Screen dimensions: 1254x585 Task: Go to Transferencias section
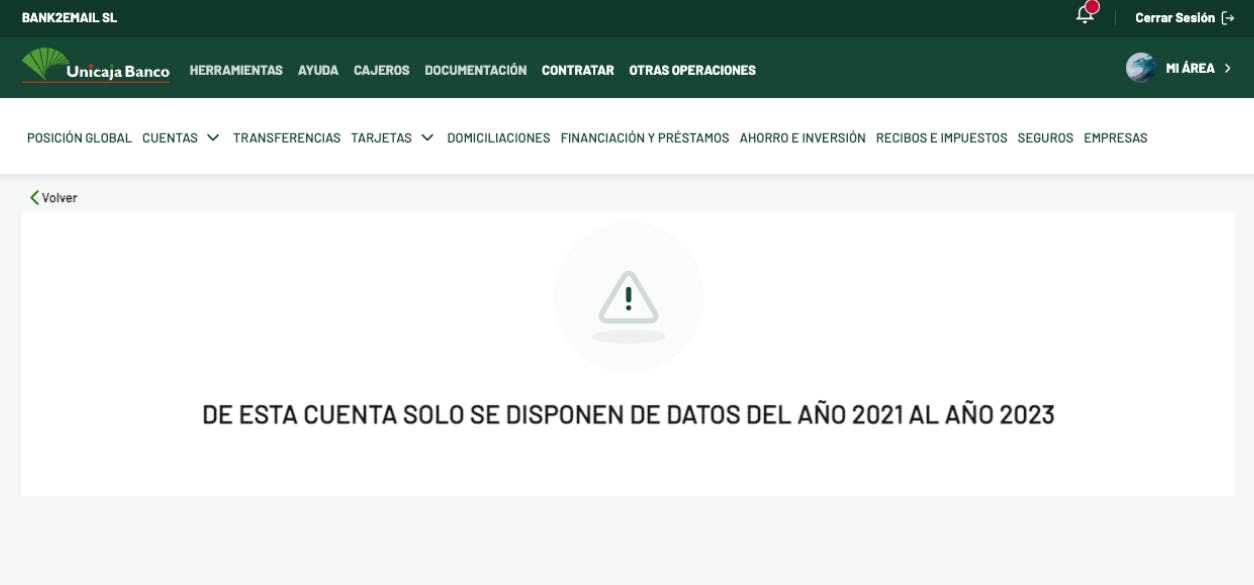287,138
